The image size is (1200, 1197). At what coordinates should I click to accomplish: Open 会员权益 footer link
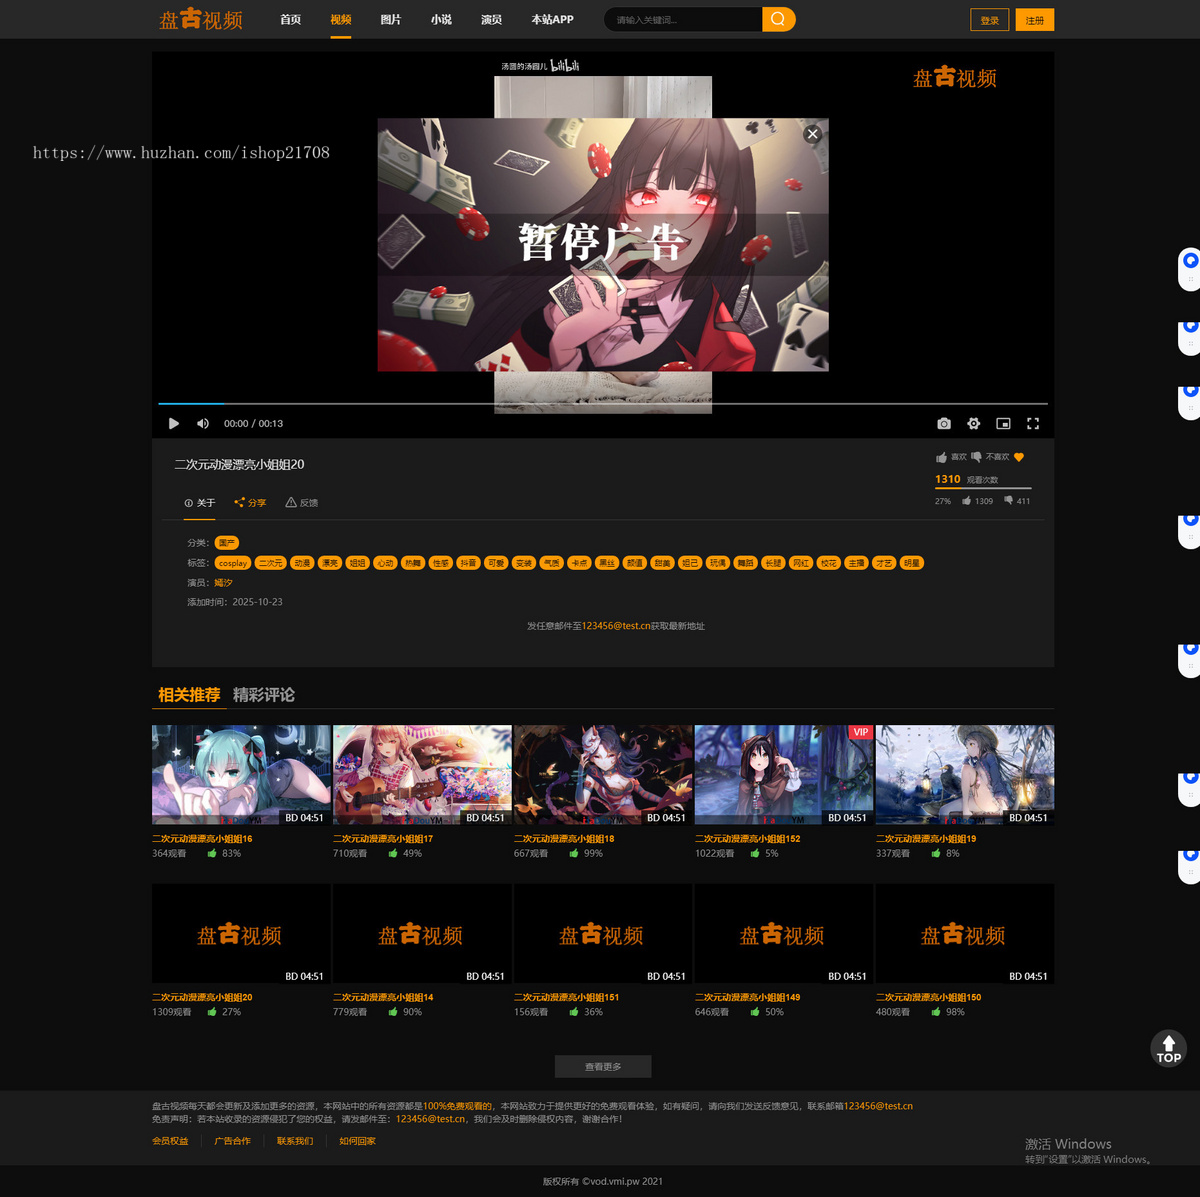pyautogui.click(x=170, y=1141)
